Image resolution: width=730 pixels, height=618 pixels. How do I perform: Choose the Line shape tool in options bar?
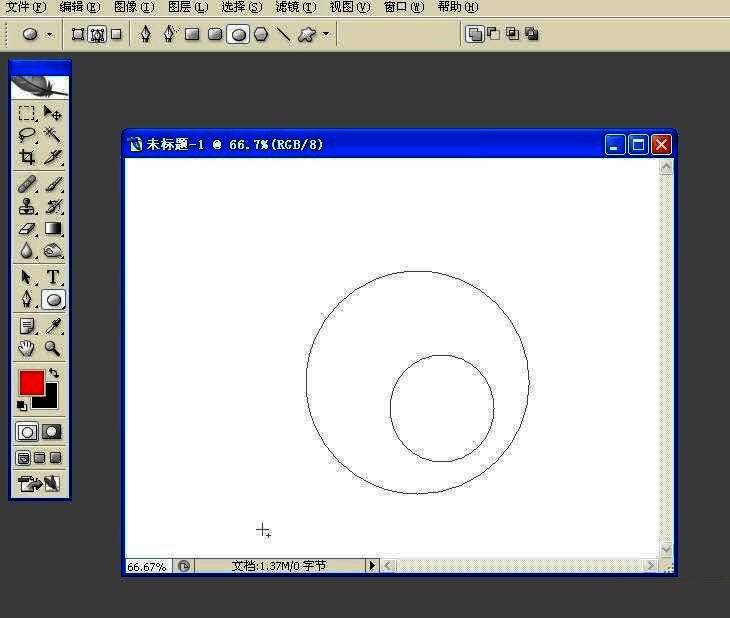[284, 34]
